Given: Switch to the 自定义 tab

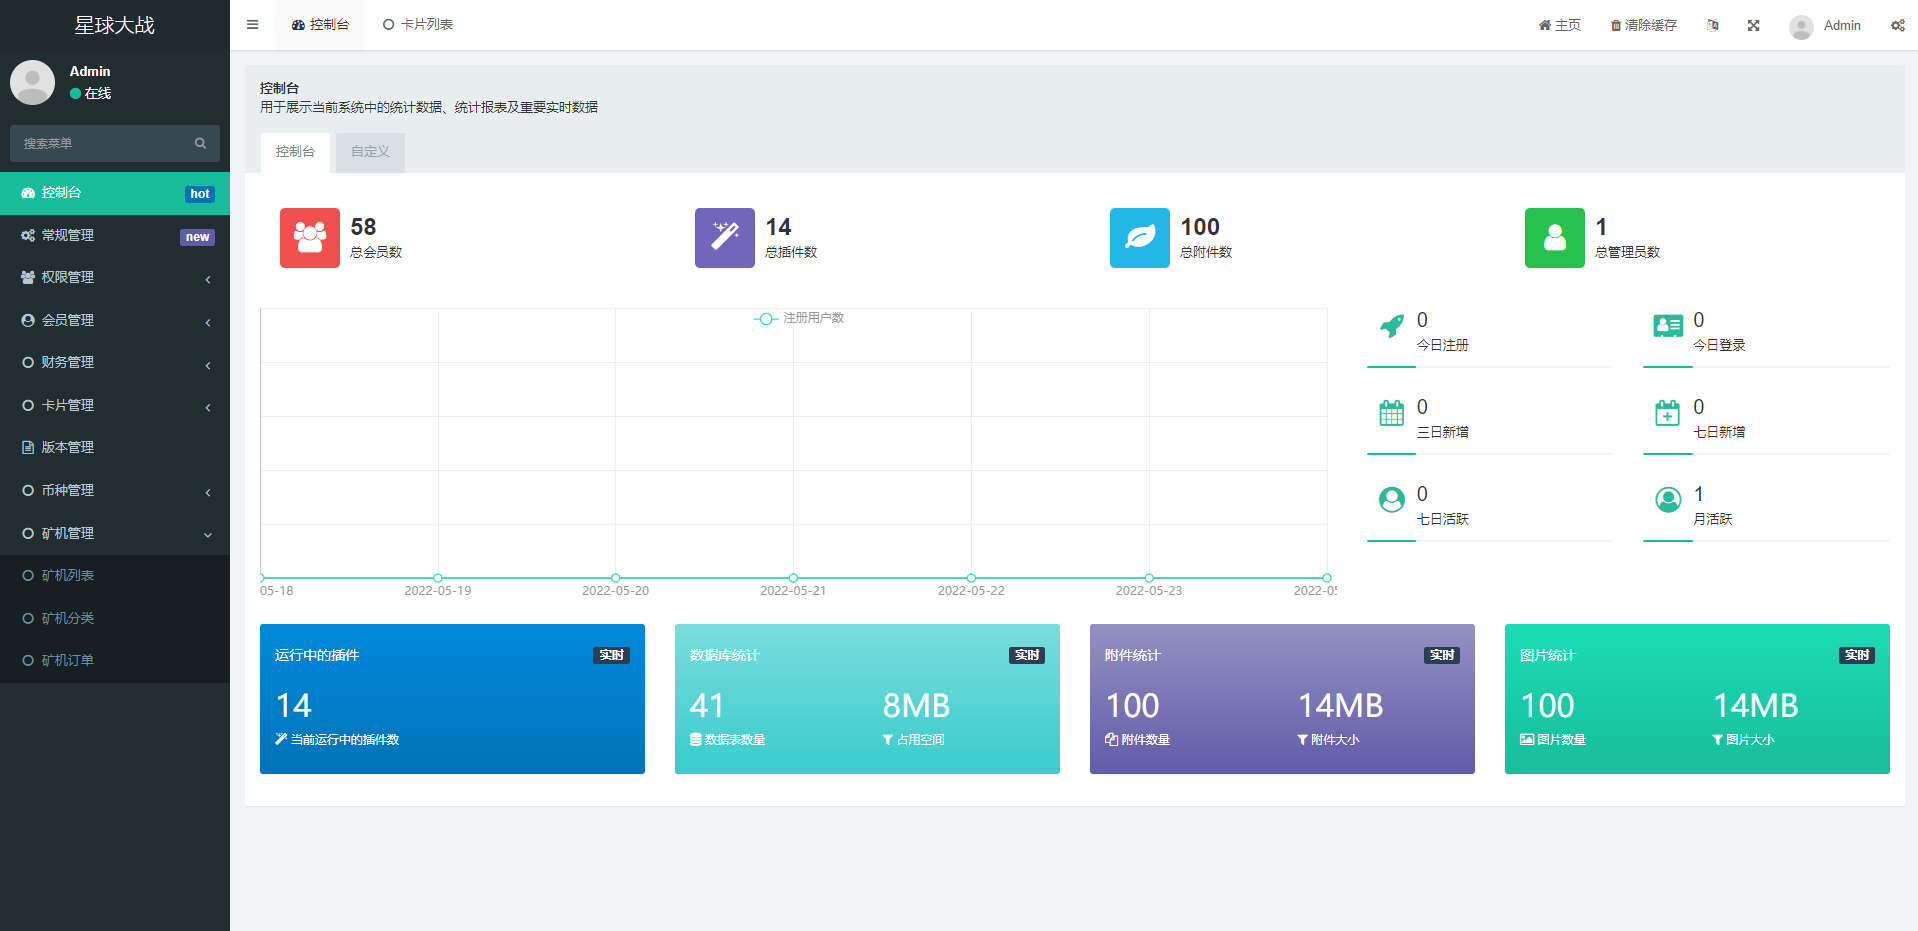Looking at the screenshot, I should click(x=368, y=151).
